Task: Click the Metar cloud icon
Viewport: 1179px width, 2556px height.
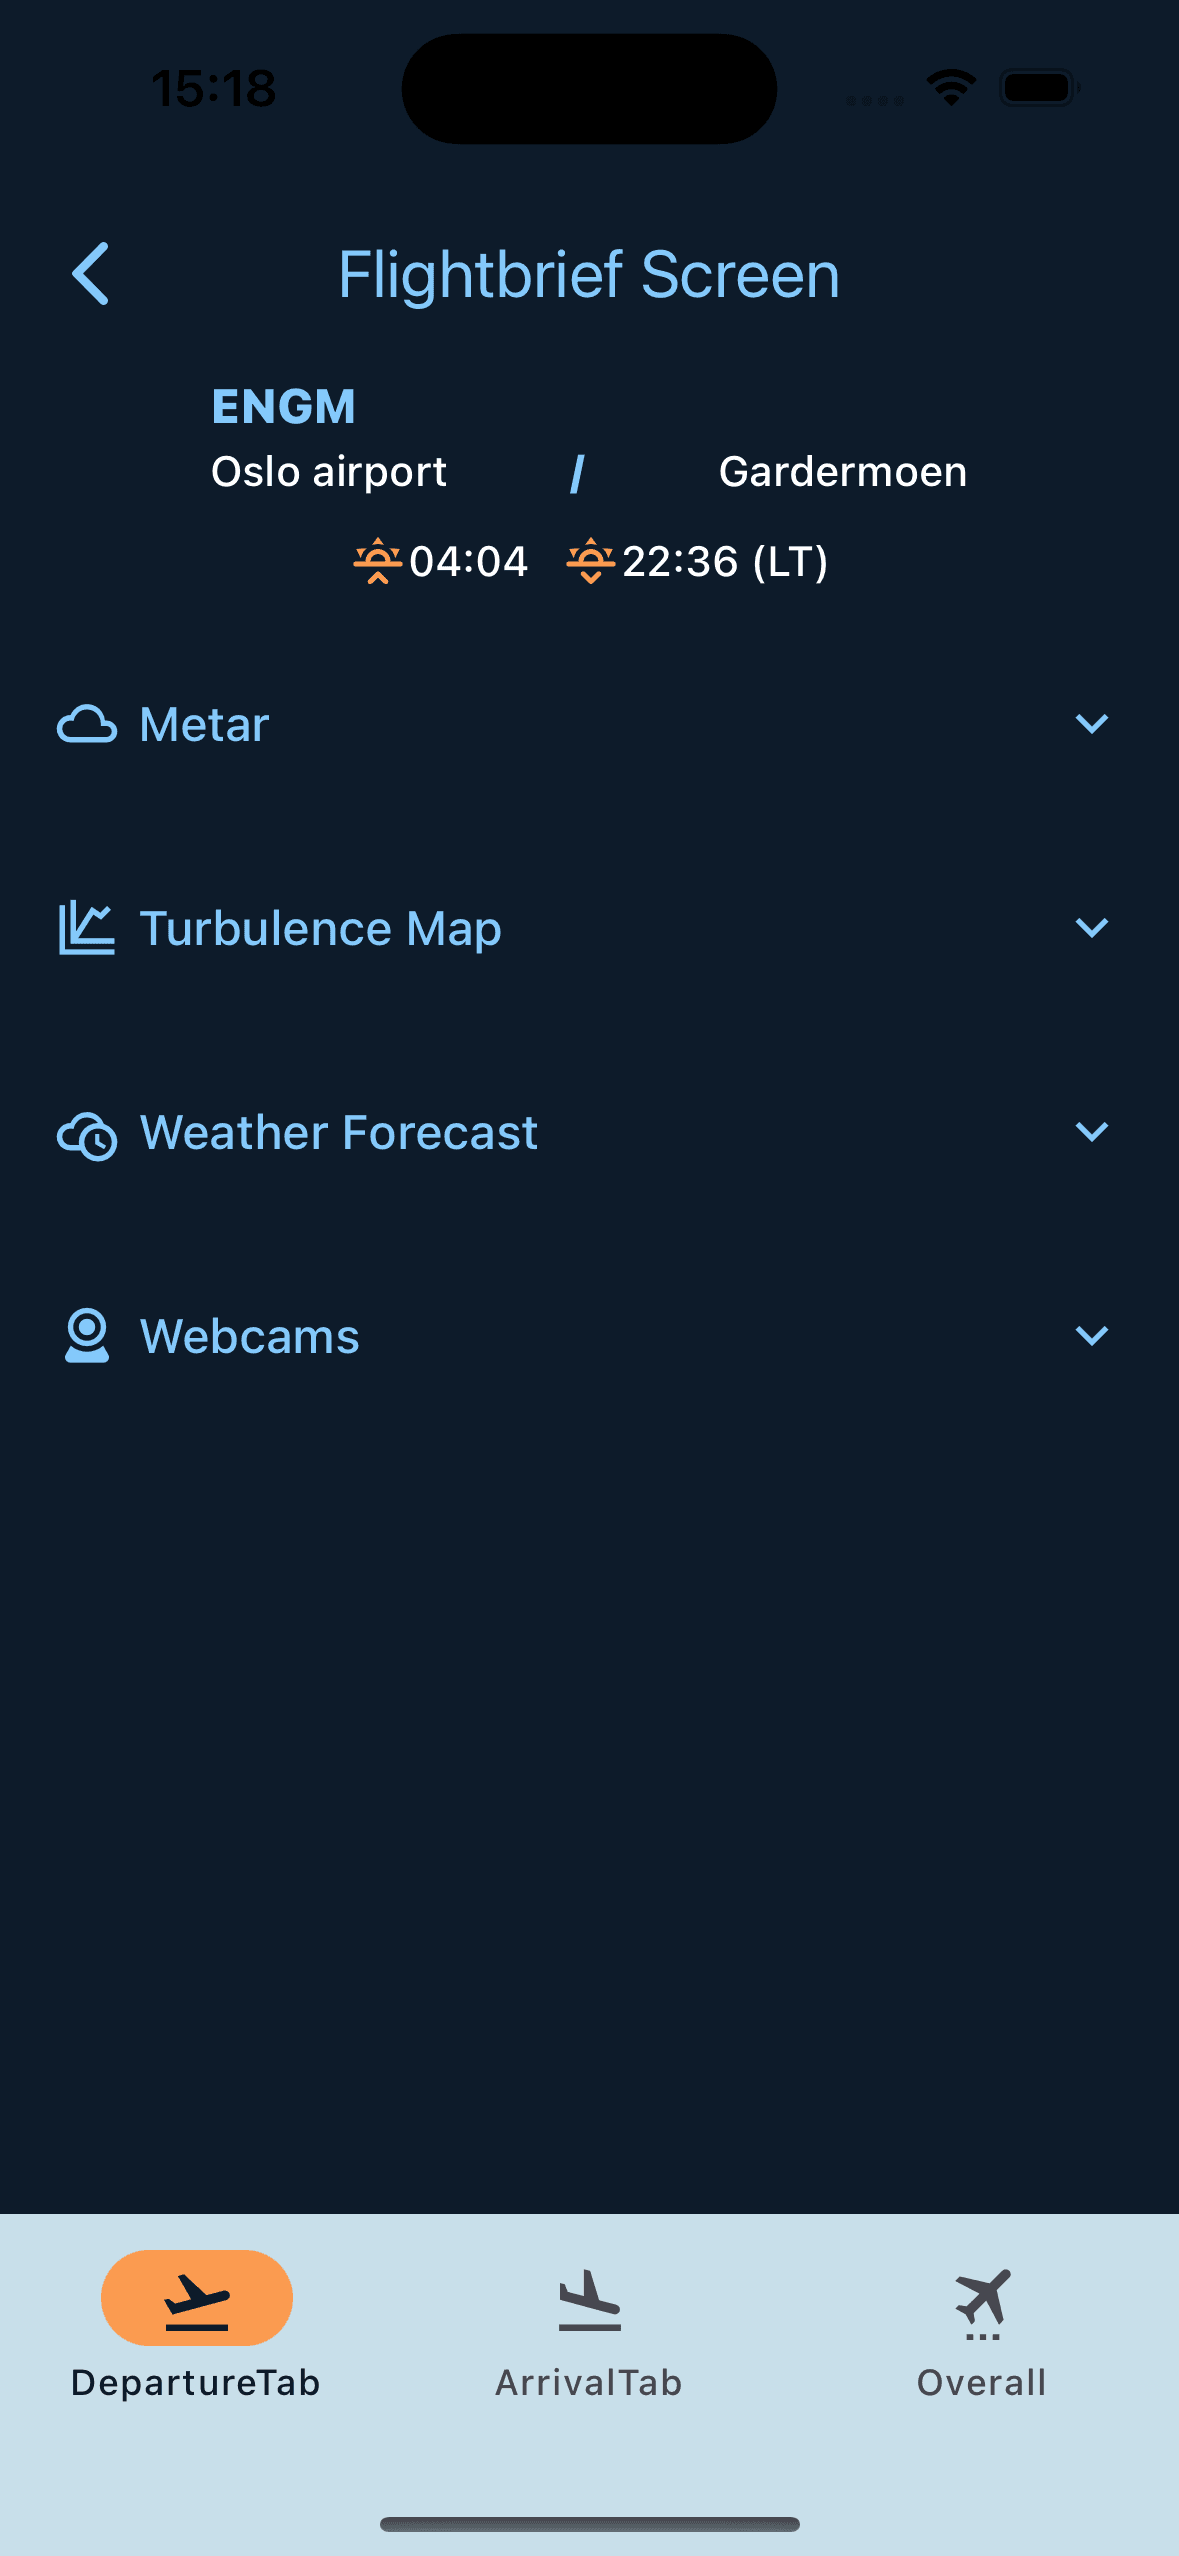Action: point(87,724)
